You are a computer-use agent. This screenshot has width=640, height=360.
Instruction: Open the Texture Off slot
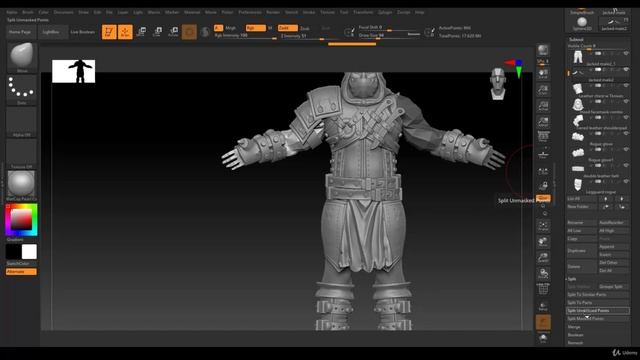coord(22,153)
